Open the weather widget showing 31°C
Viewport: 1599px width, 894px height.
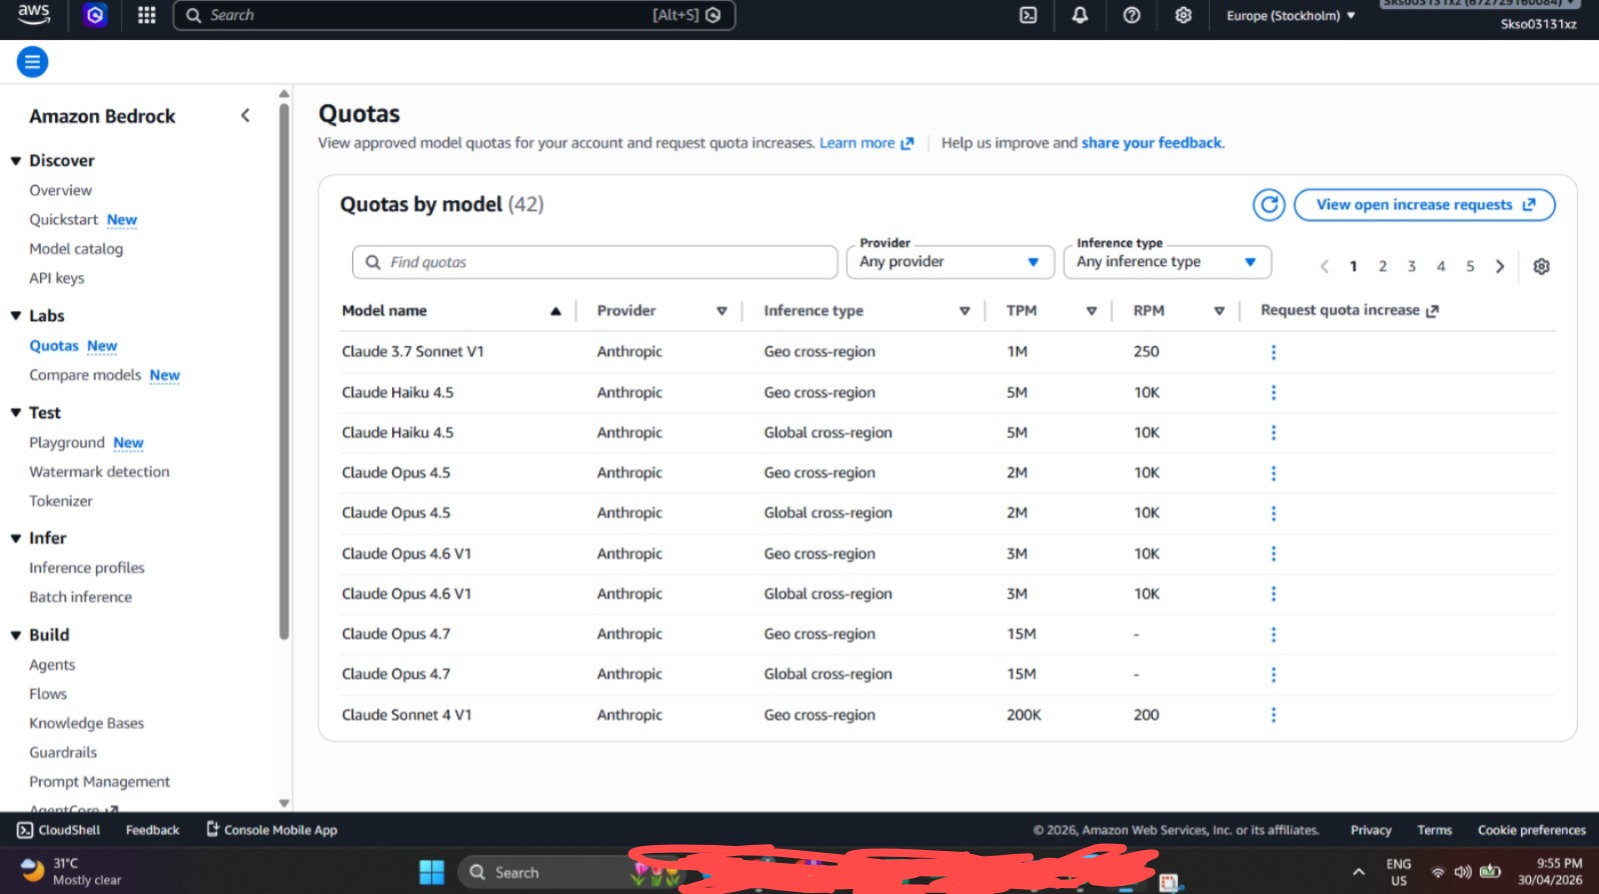[x=70, y=871]
